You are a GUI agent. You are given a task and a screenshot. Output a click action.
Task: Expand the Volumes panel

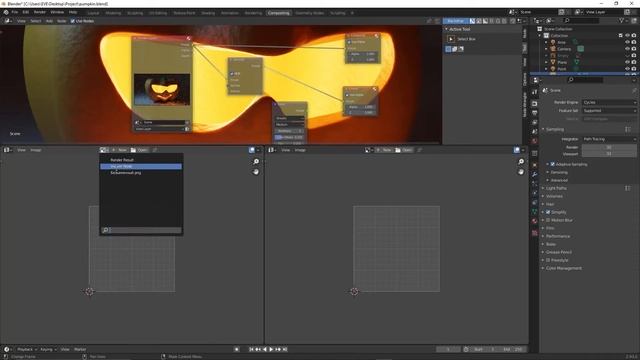554,196
